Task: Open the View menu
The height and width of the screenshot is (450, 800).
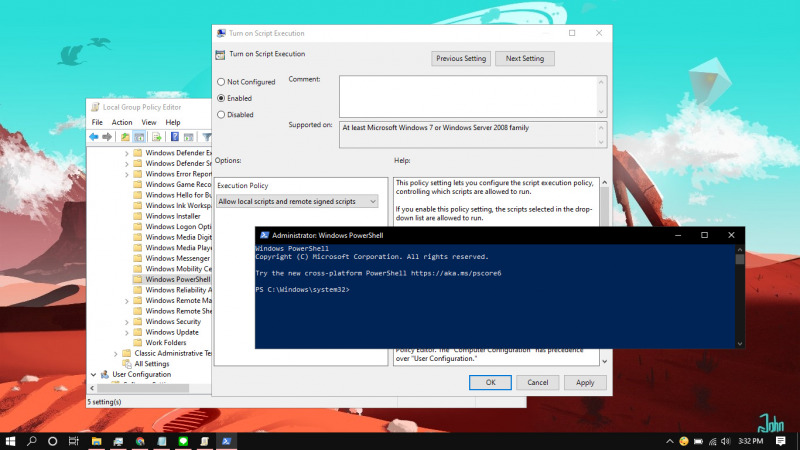Action: coord(149,122)
